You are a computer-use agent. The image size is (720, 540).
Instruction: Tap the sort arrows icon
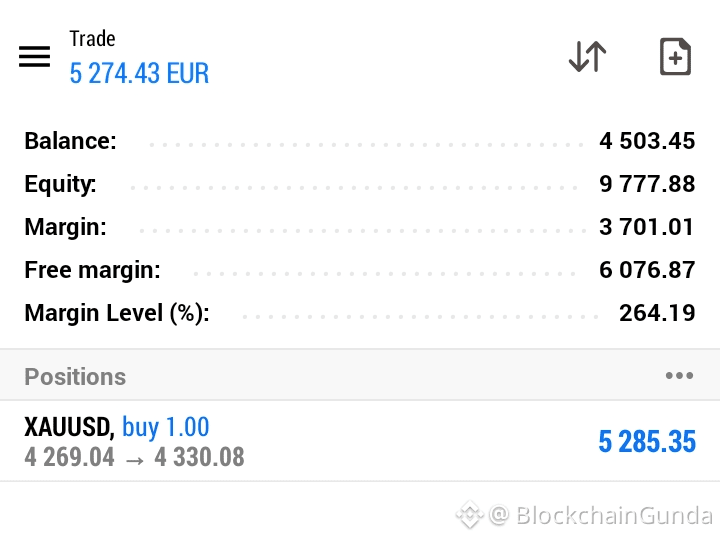coord(588,56)
